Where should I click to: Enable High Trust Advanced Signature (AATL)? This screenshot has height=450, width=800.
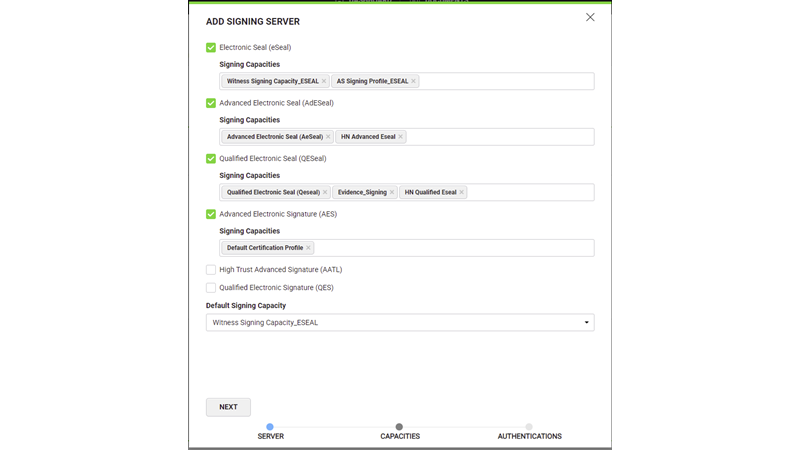[x=211, y=270]
